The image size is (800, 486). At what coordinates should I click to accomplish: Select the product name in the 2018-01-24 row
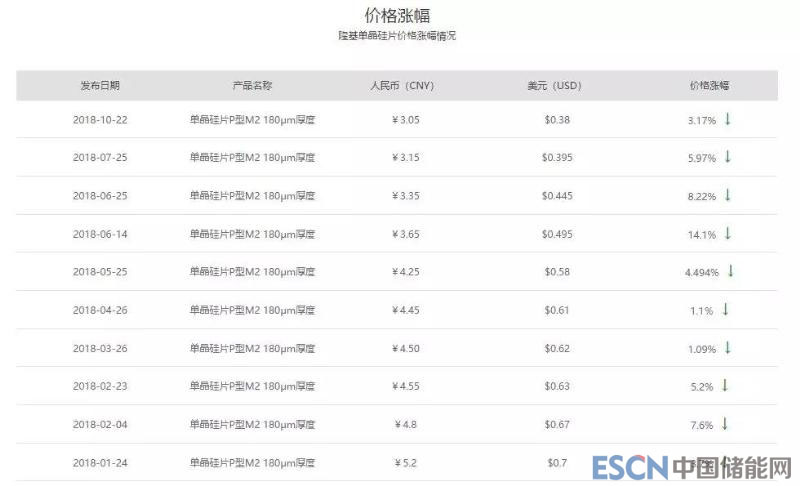[252, 463]
